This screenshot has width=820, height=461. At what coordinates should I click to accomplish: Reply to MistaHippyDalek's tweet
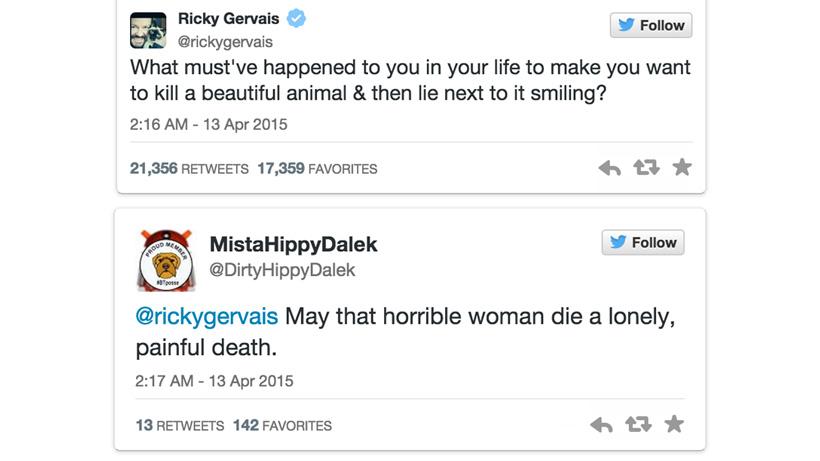[x=601, y=425]
